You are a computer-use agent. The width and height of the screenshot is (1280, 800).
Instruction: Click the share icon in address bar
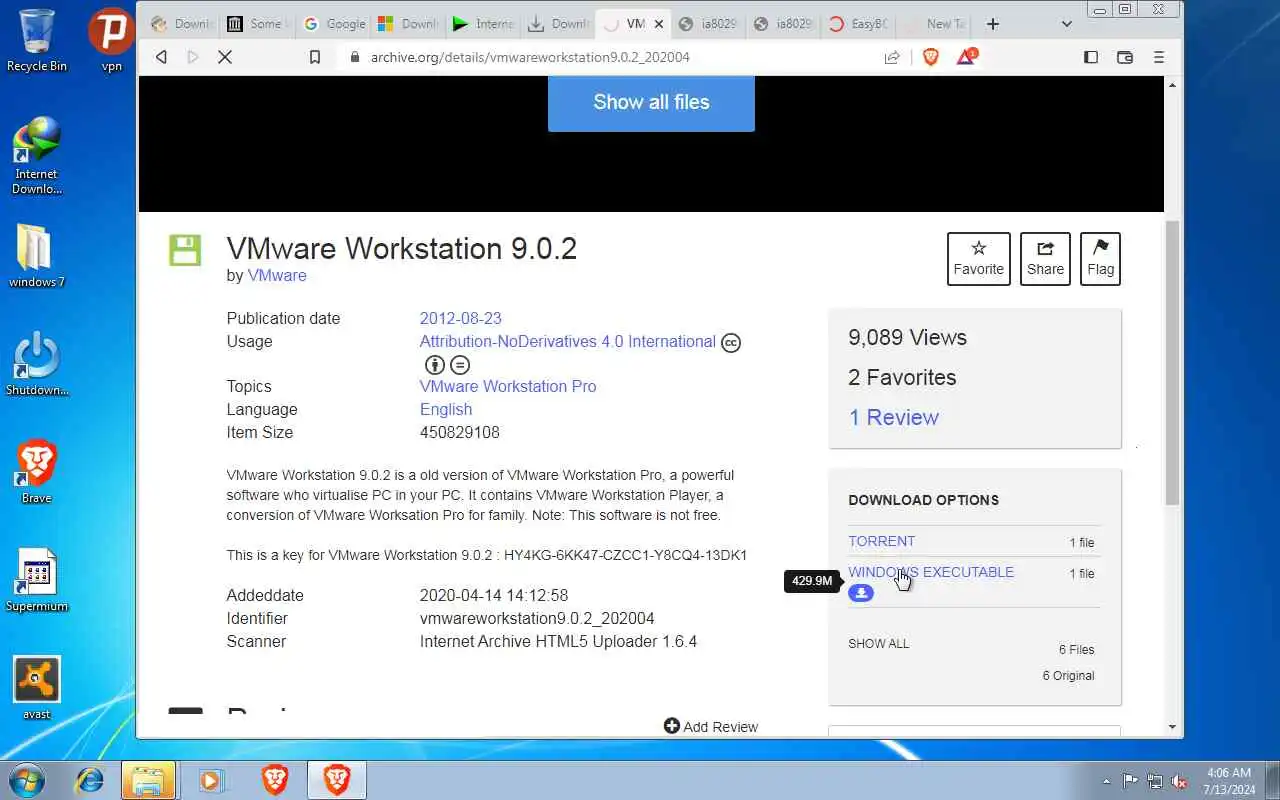pyautogui.click(x=892, y=57)
